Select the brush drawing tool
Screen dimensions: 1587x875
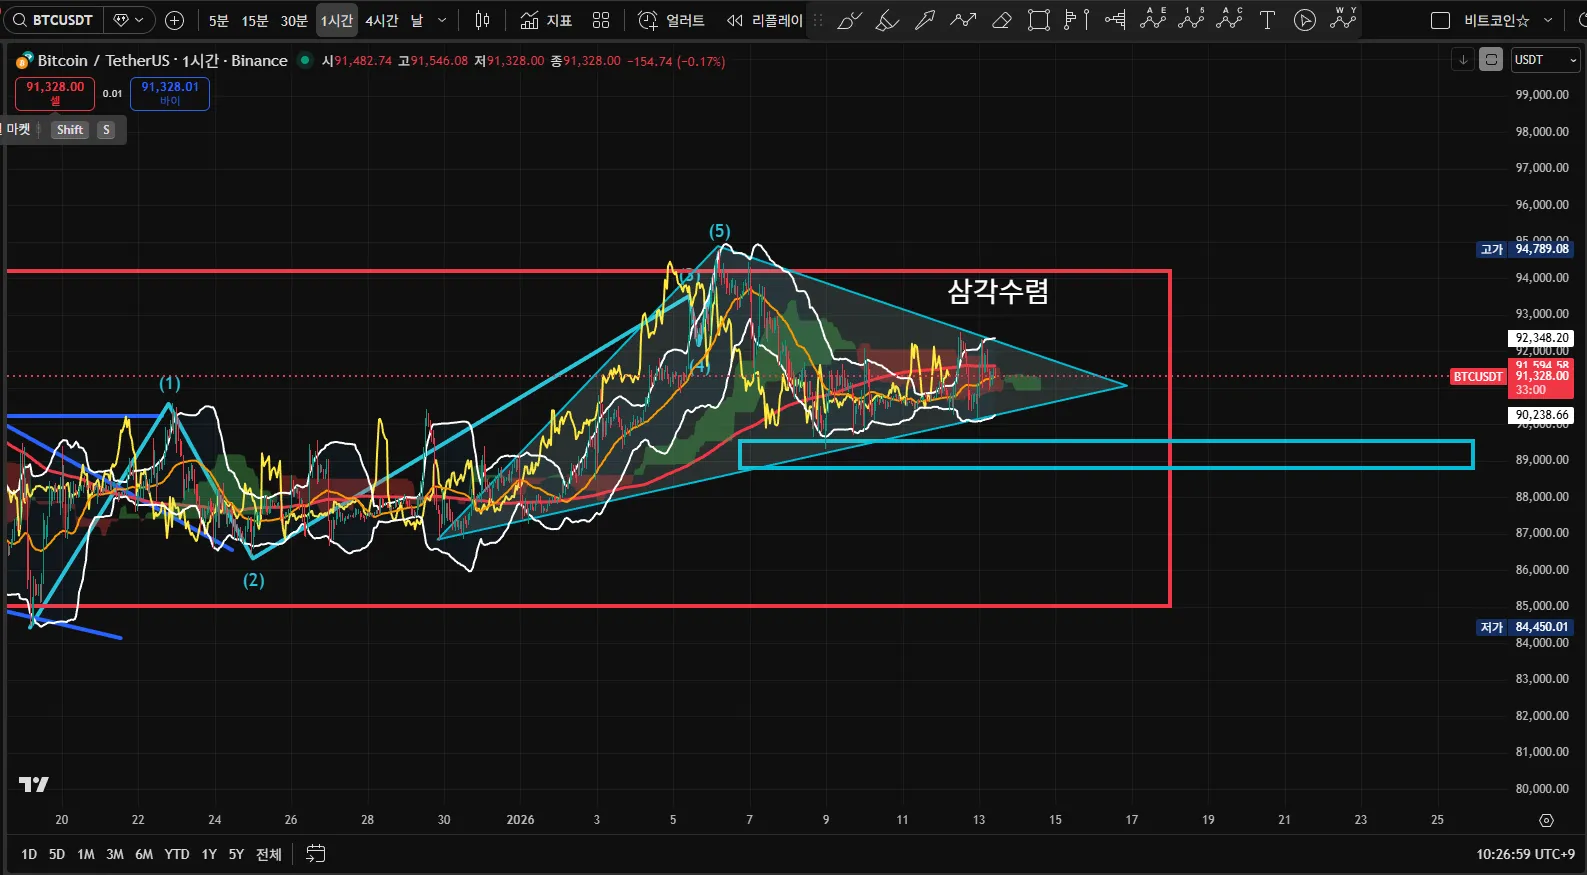click(849, 20)
